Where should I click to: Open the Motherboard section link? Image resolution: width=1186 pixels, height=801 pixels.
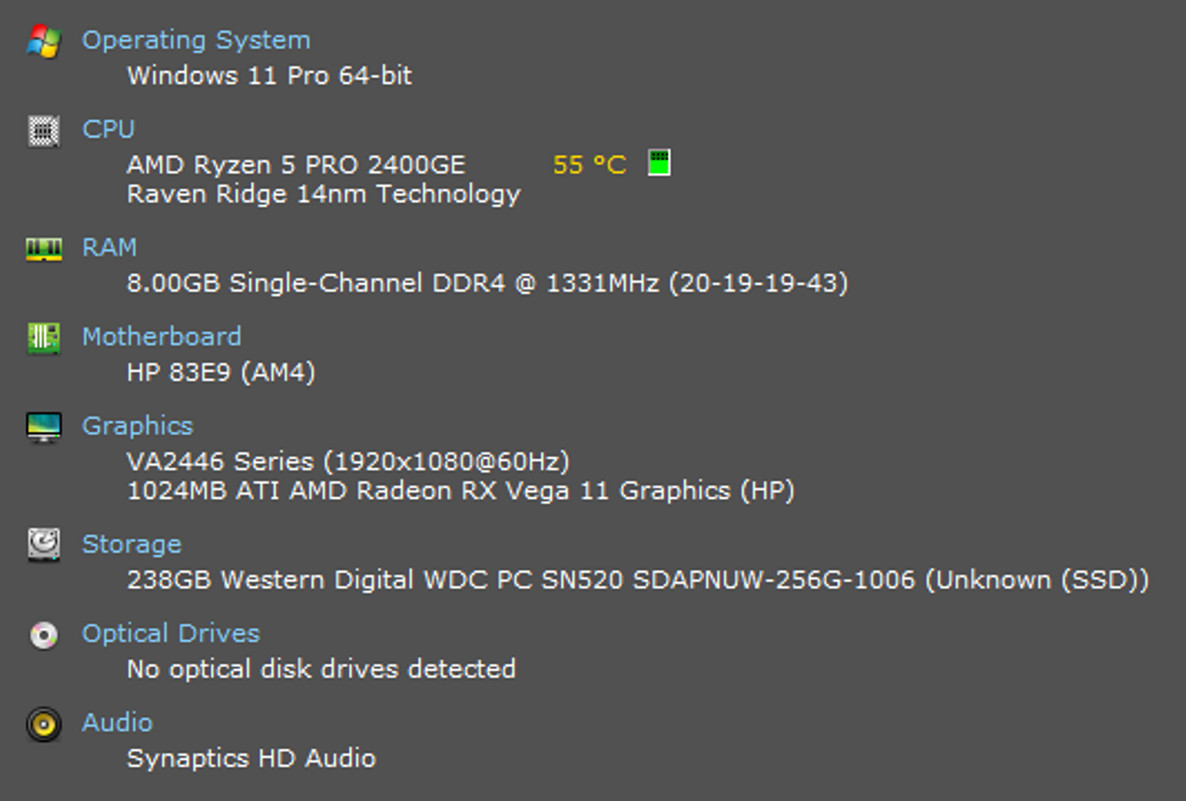point(161,336)
